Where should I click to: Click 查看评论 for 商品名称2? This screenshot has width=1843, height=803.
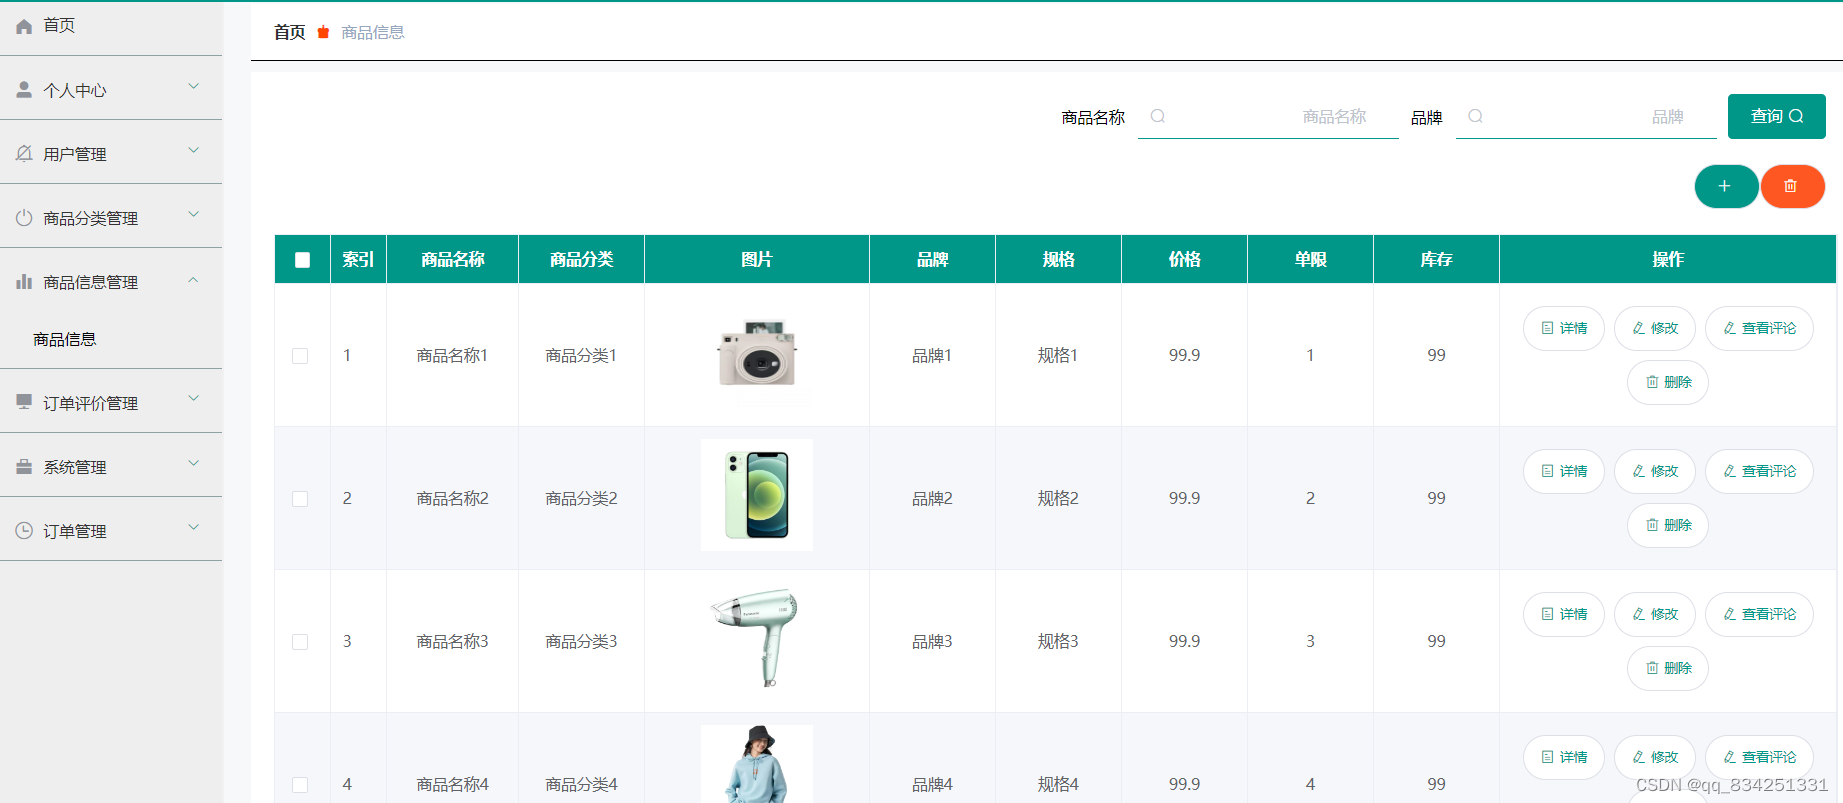coord(1759,471)
